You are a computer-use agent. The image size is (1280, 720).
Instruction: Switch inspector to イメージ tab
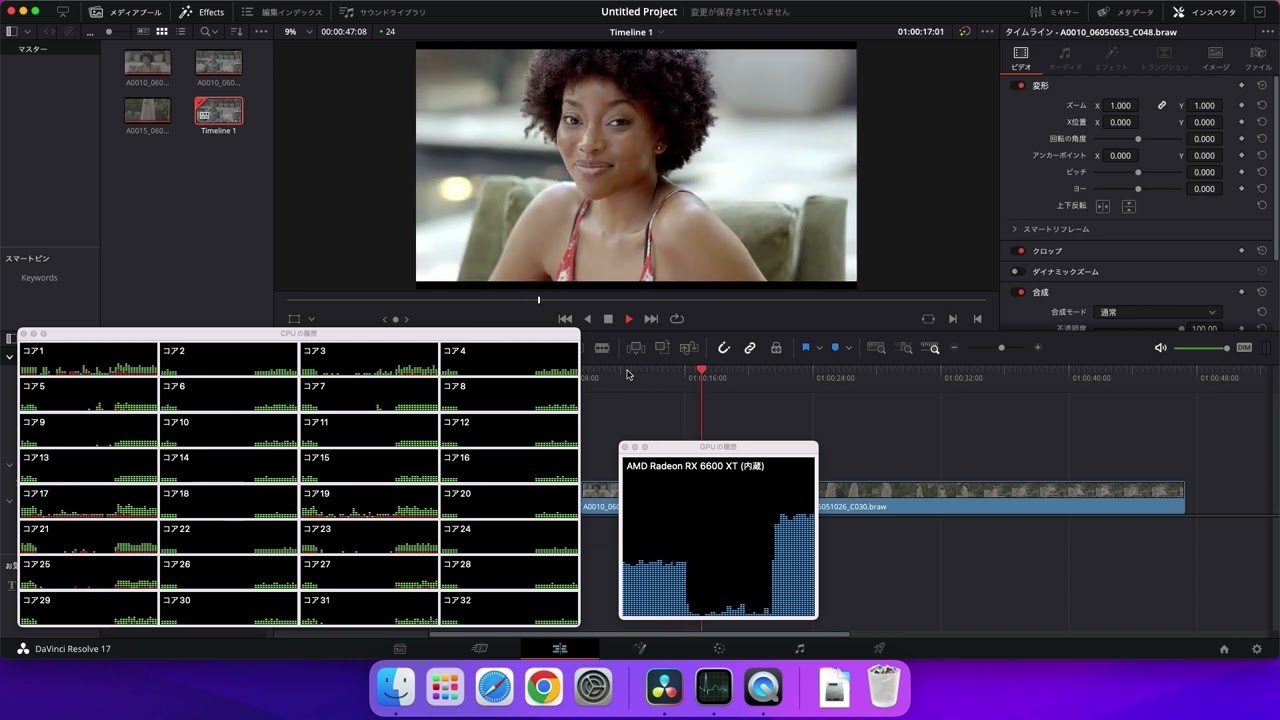[x=1215, y=59]
